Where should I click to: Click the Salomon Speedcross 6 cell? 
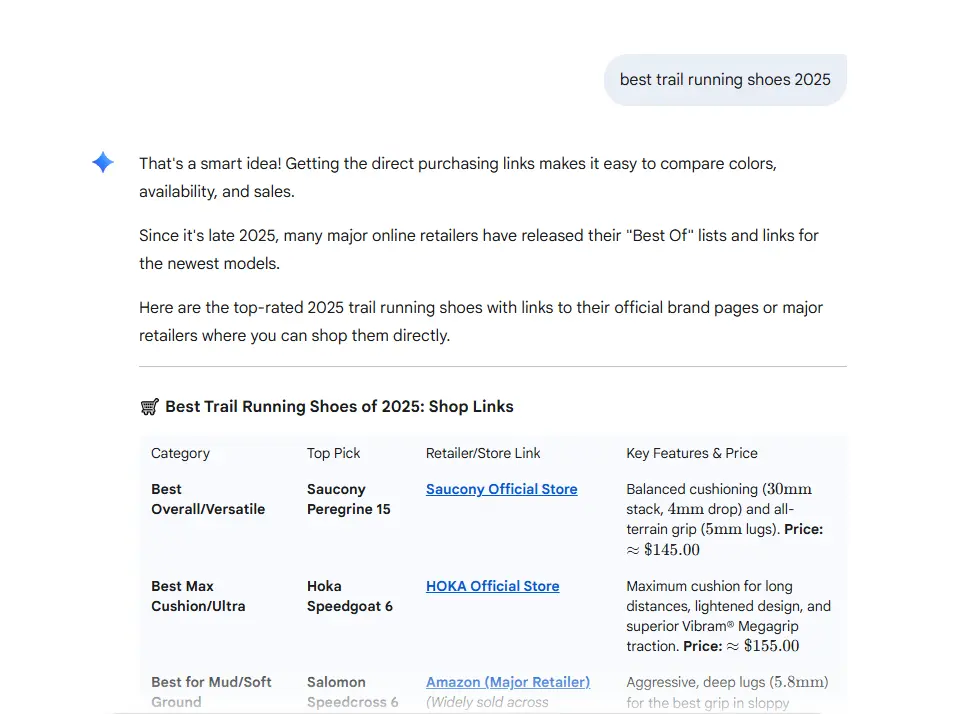tap(352, 691)
